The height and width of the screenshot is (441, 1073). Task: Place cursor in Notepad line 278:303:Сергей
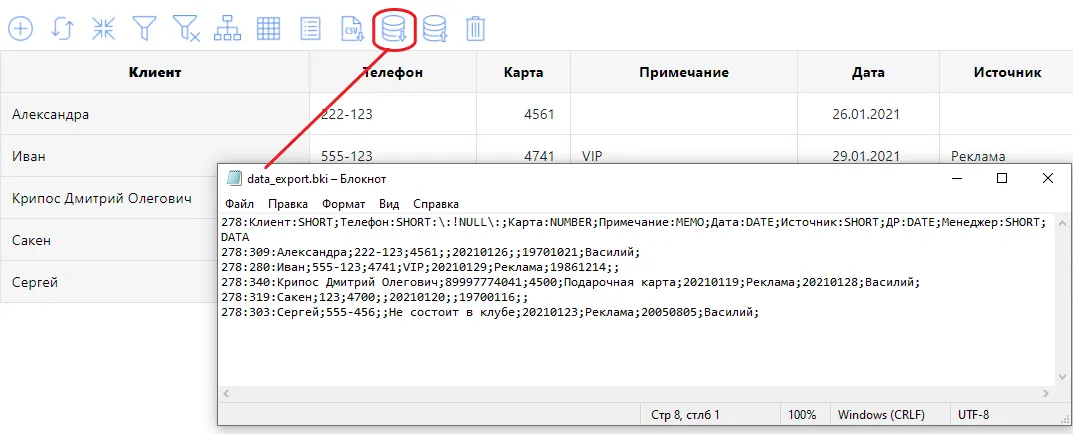tap(491, 312)
